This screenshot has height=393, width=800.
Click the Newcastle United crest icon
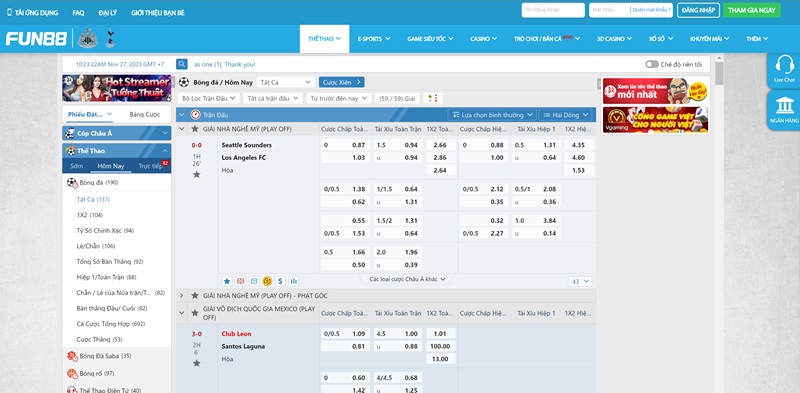(88, 39)
